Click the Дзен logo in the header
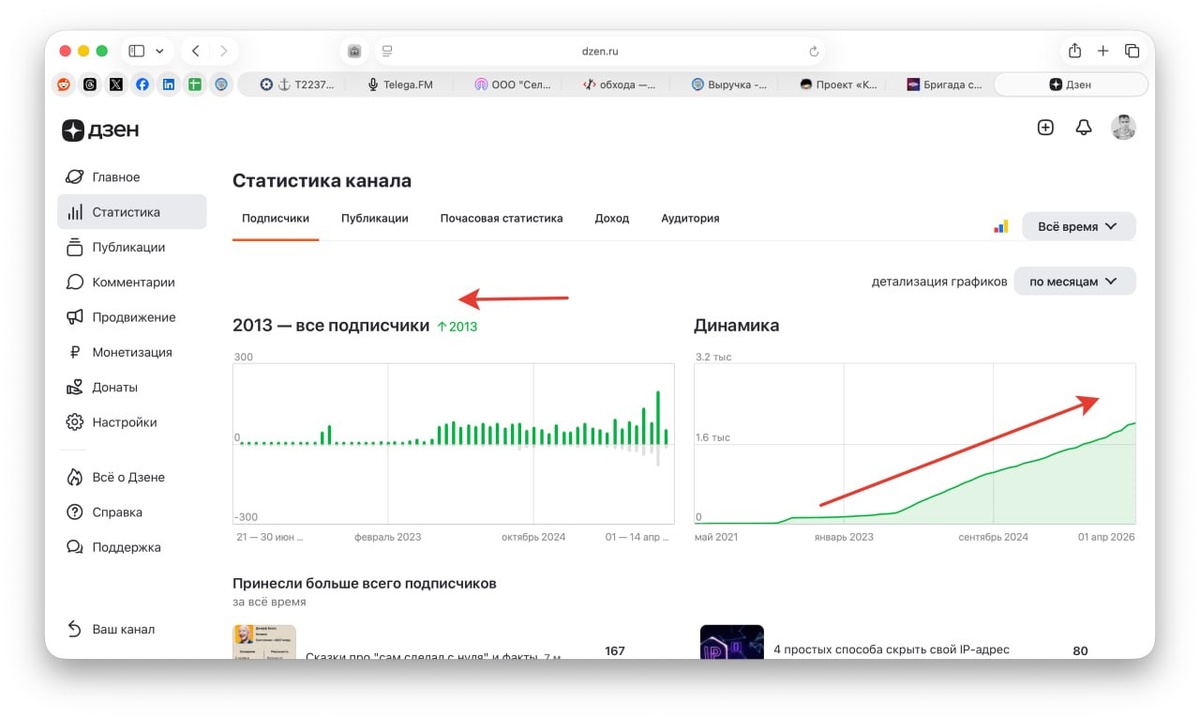The image size is (1200, 718). (101, 130)
